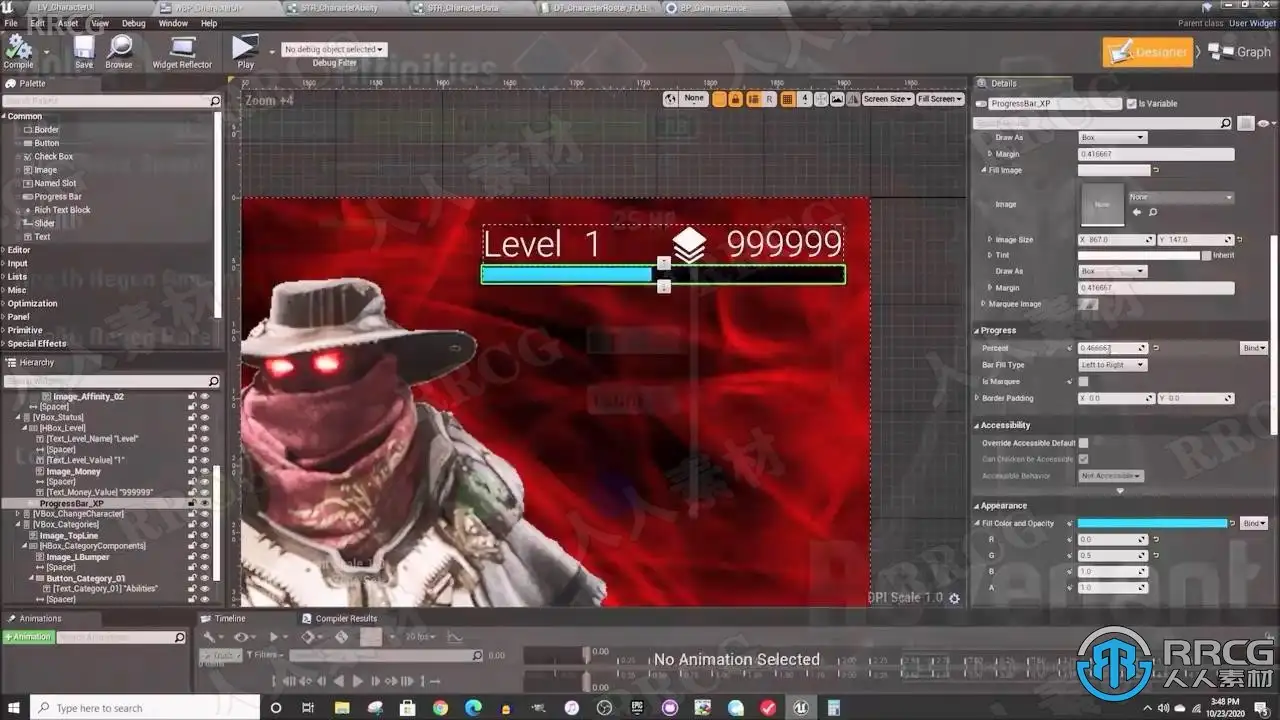Image resolution: width=1280 pixels, height=720 pixels.
Task: Open the debug object selector dropdown
Action: pyautogui.click(x=333, y=49)
